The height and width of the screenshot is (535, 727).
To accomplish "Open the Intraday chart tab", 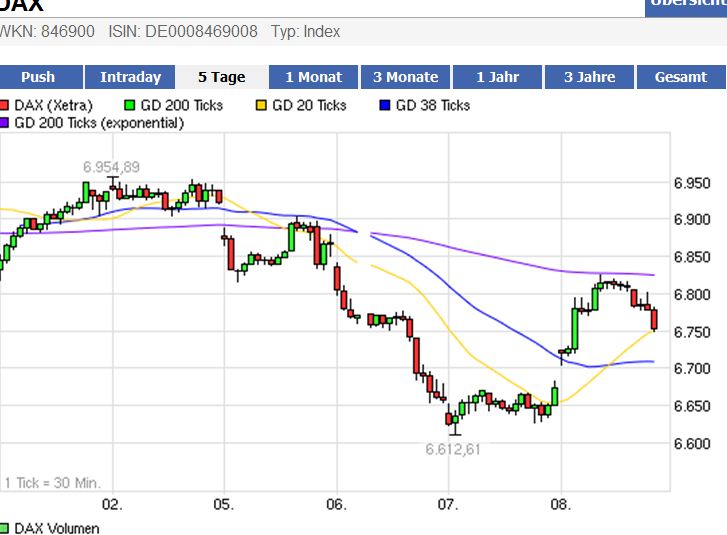I will 130,77.
